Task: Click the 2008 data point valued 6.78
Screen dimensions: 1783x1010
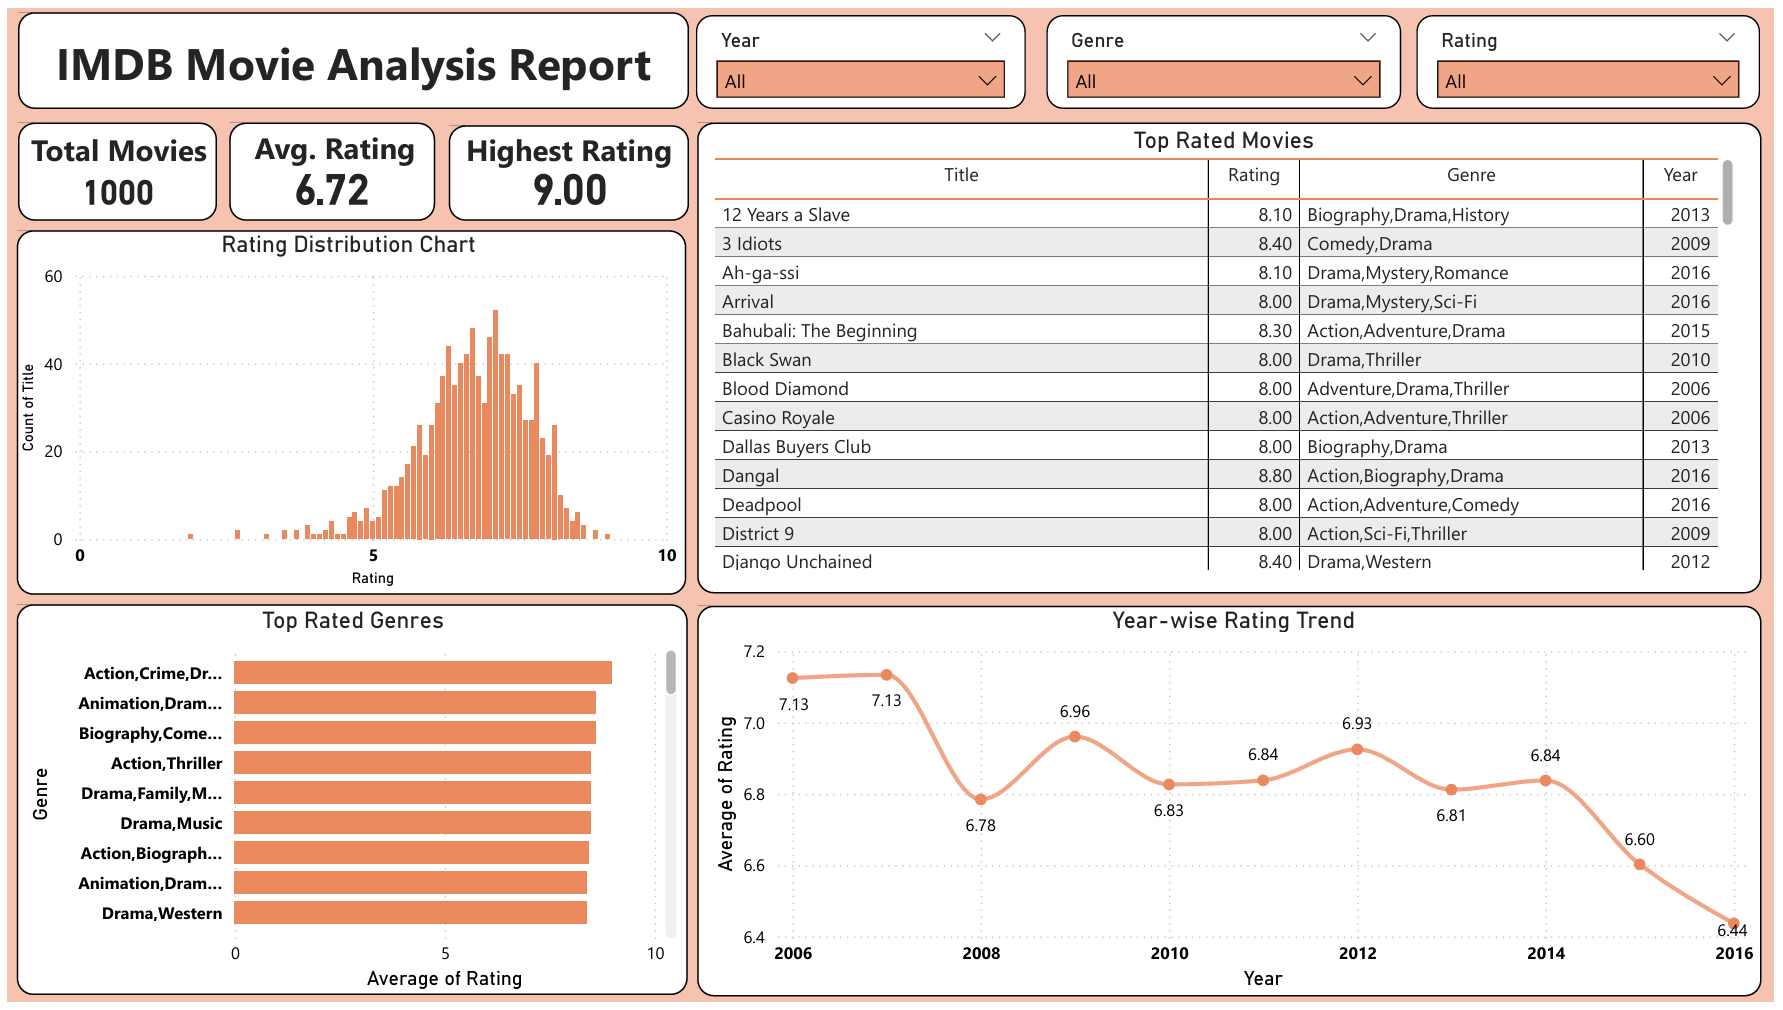Action: (x=981, y=799)
